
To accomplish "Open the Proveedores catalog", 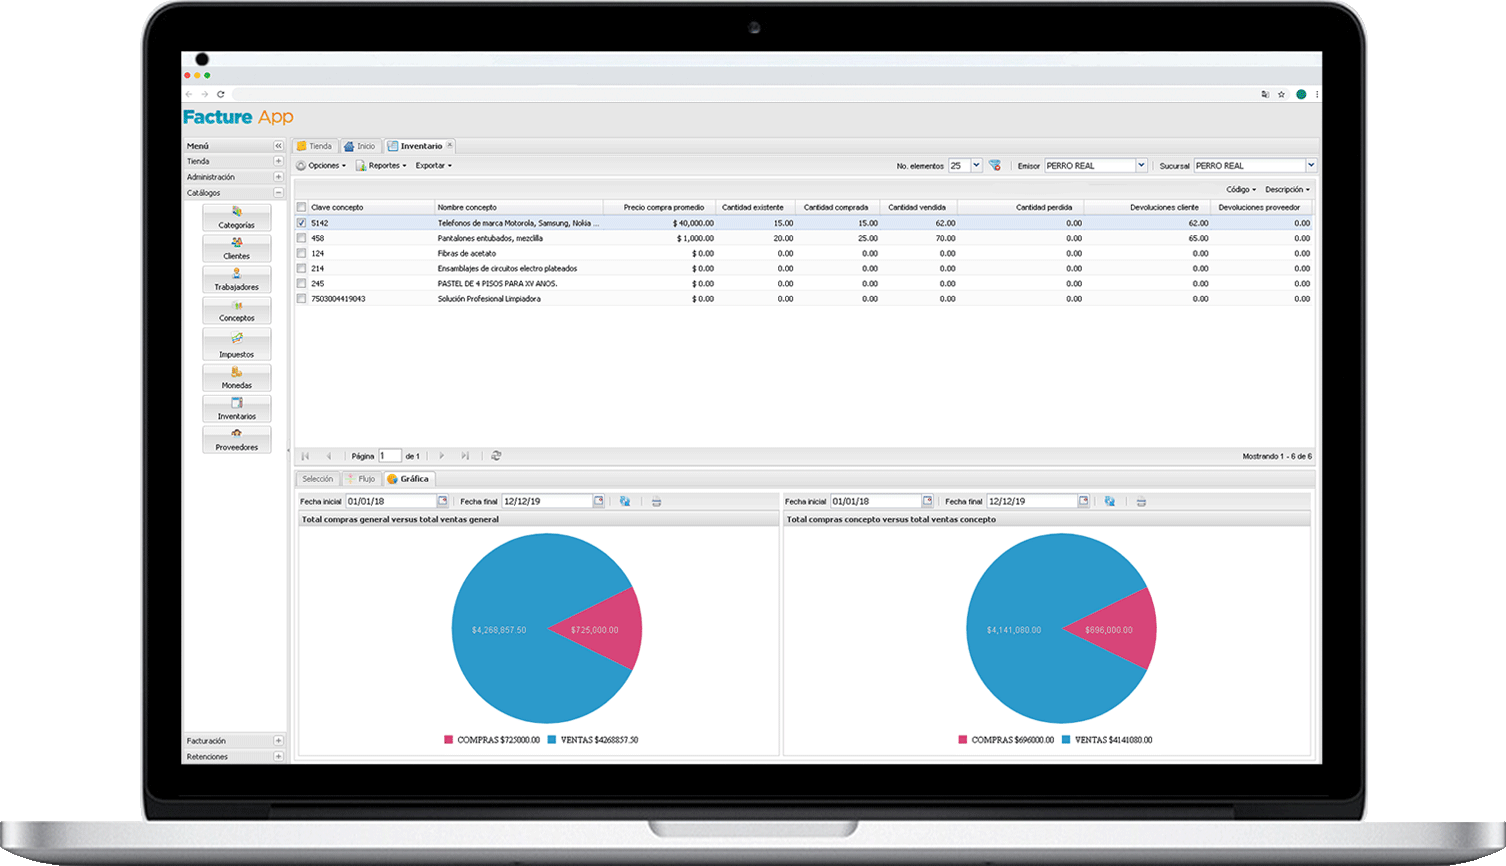I will click(237, 439).
